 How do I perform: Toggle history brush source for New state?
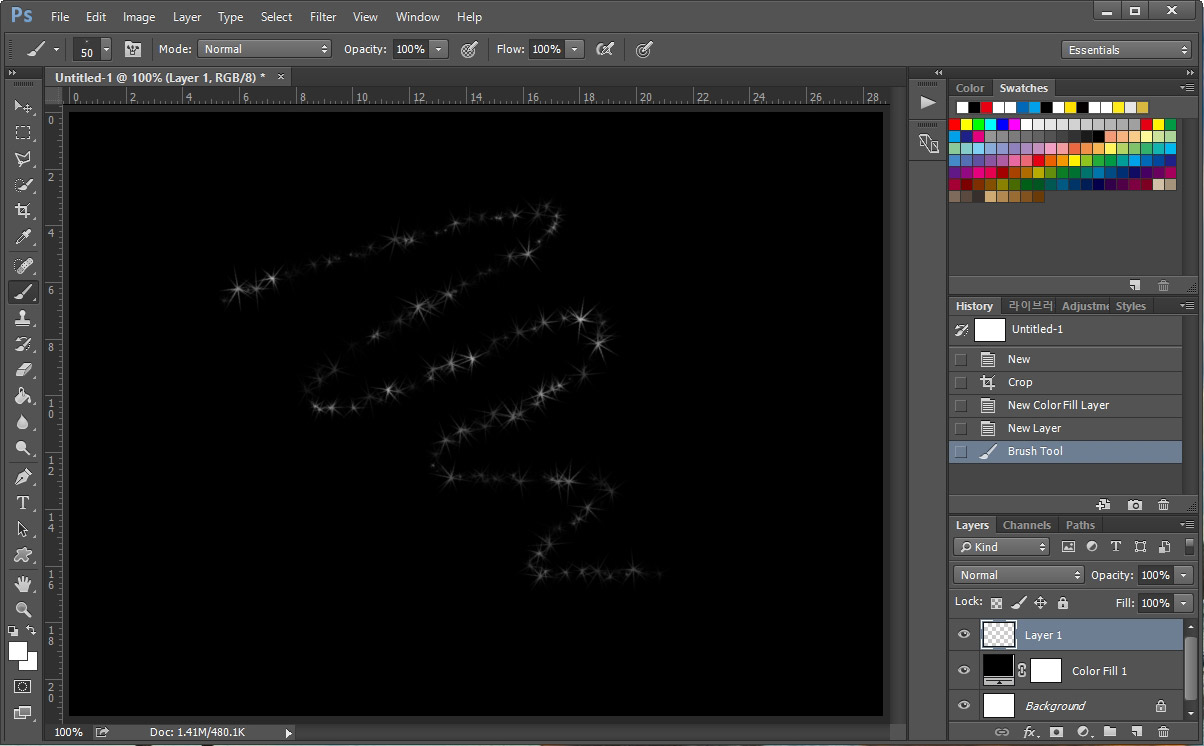(x=961, y=359)
